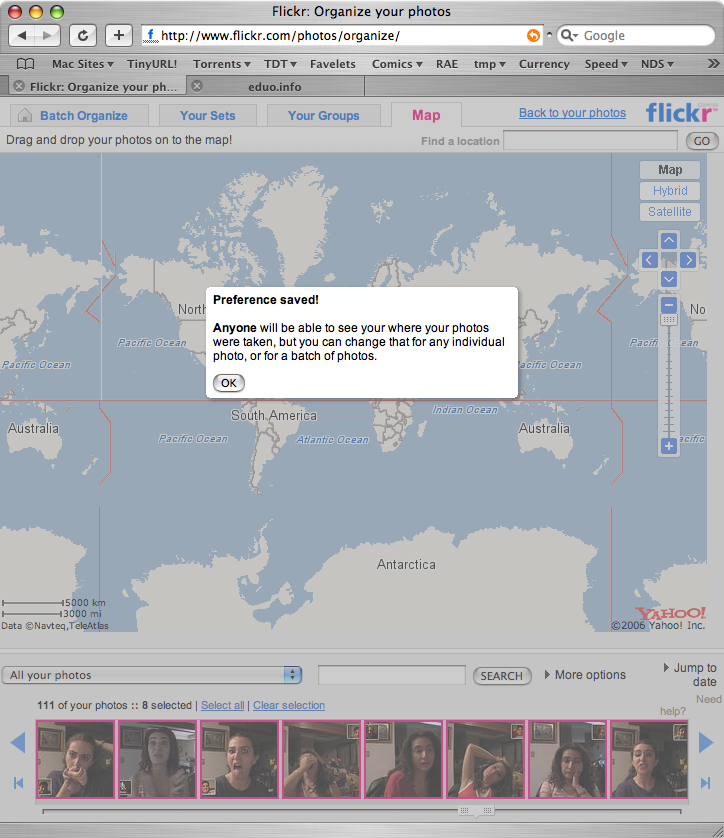Dismiss the dialog with OK
Screen dimensions: 724x838
(x=229, y=383)
